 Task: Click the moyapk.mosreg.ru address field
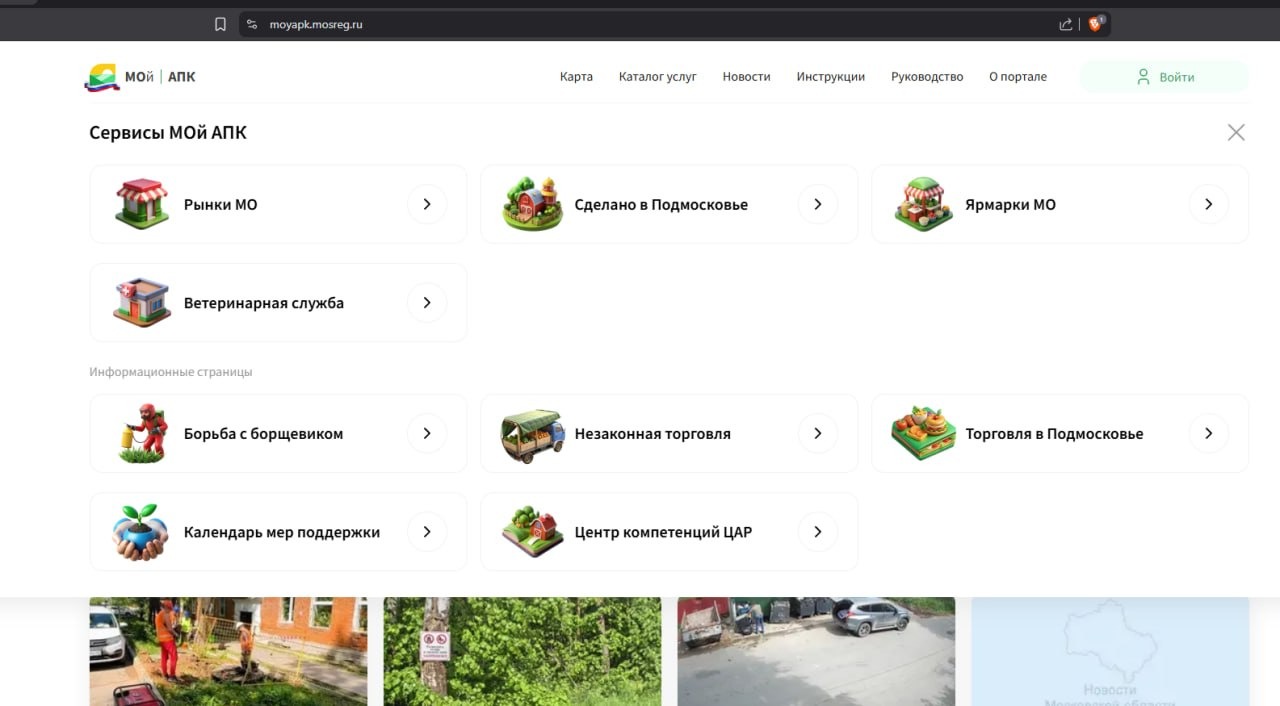click(x=650, y=24)
